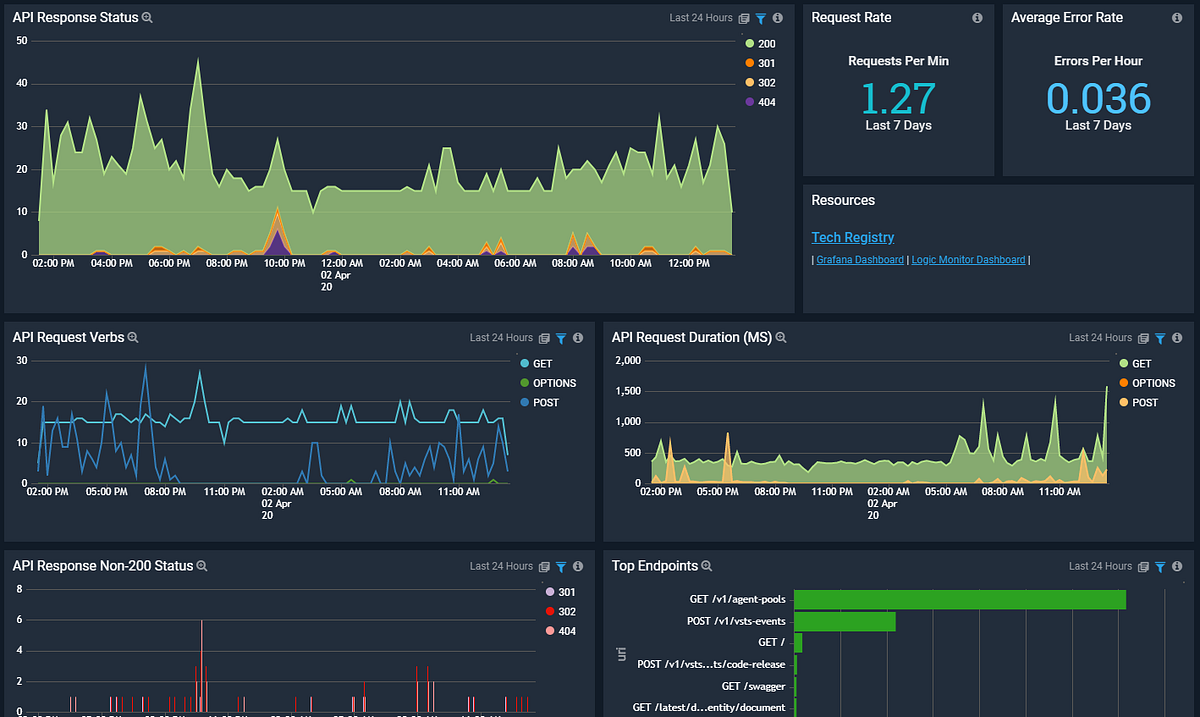
Task: Open the Grafana Dashboard link
Action: [860, 260]
